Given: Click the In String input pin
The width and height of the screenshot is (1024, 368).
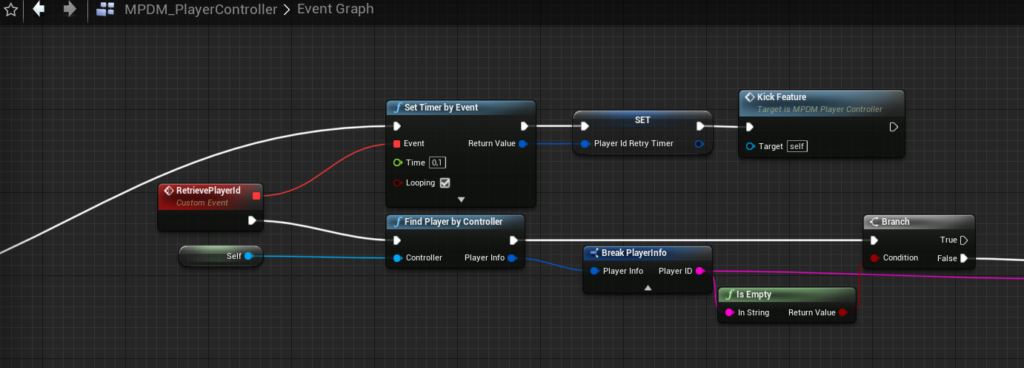Looking at the screenshot, I should pyautogui.click(x=729, y=313).
